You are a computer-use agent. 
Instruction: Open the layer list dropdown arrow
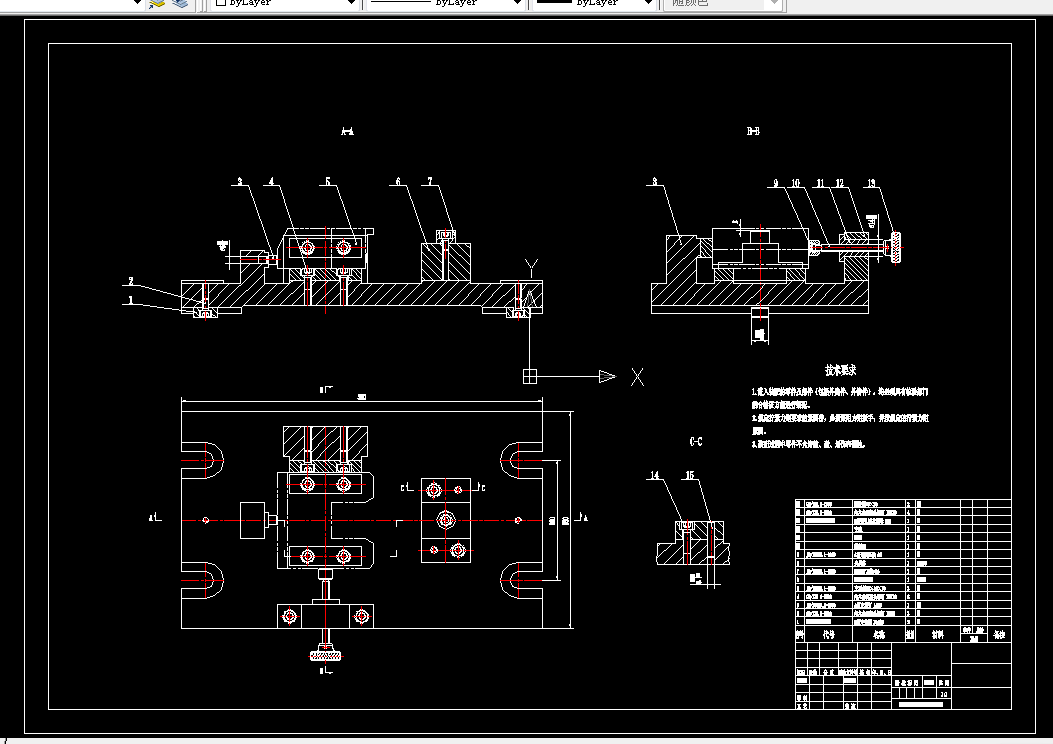(137, 3)
